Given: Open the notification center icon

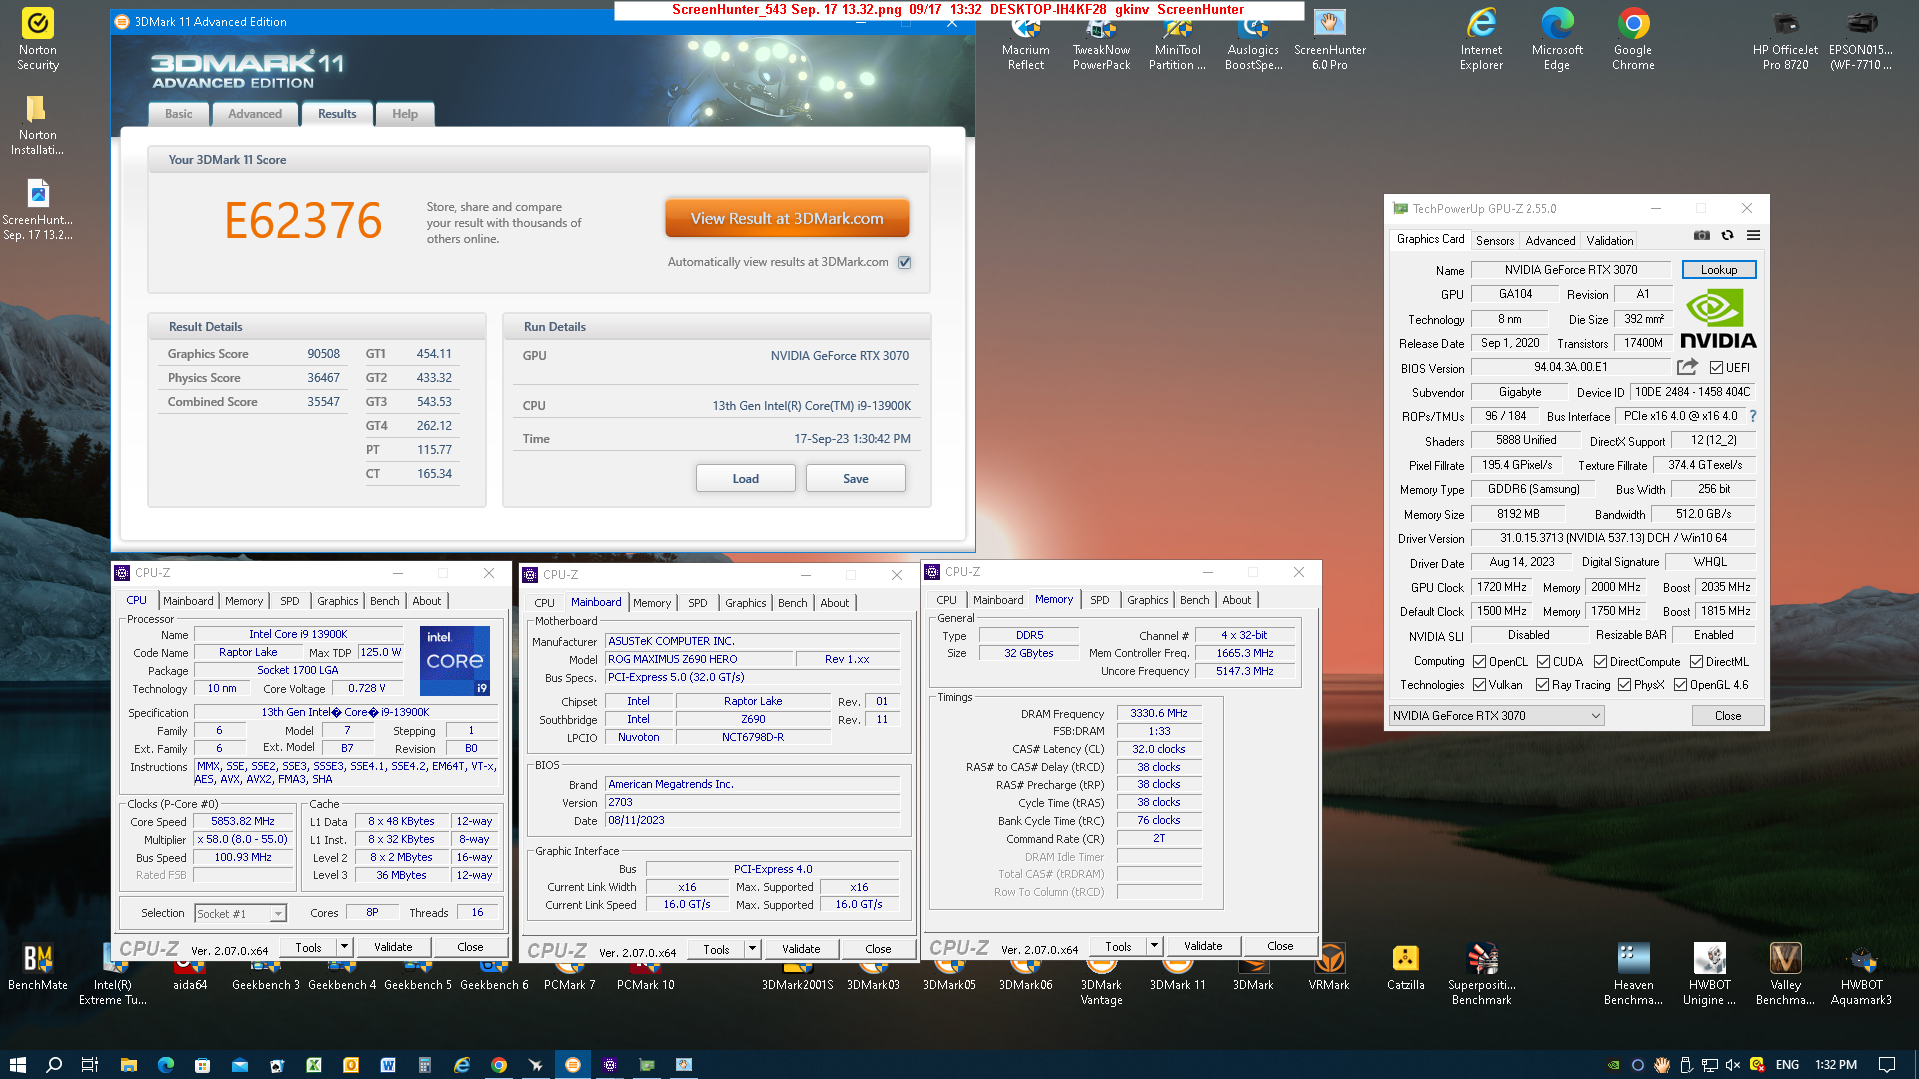Looking at the screenshot, I should [x=1886, y=1065].
